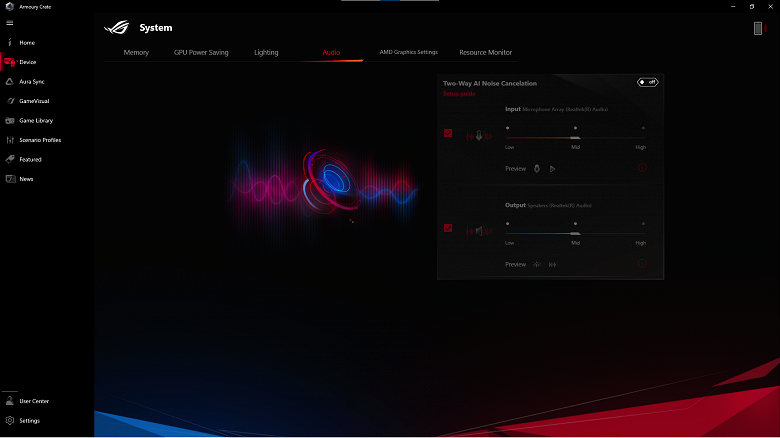Image resolution: width=780 pixels, height=438 pixels.
Task: Open GameVisual settings
Action: (x=34, y=101)
